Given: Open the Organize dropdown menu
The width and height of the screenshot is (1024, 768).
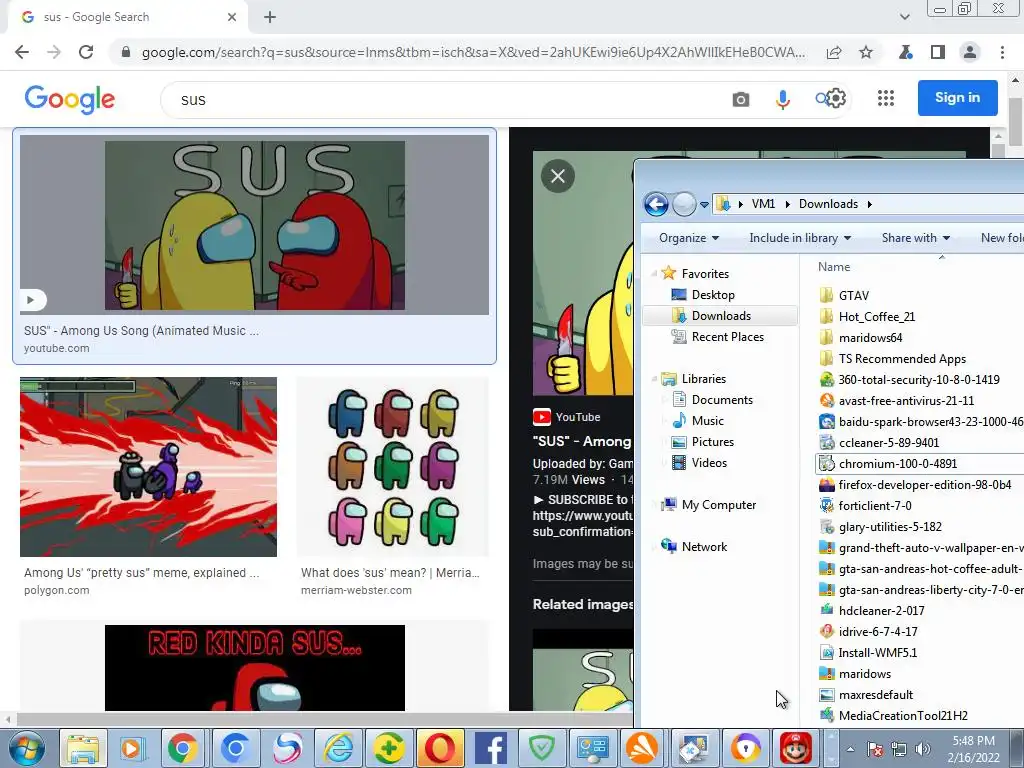Looking at the screenshot, I should (x=688, y=238).
